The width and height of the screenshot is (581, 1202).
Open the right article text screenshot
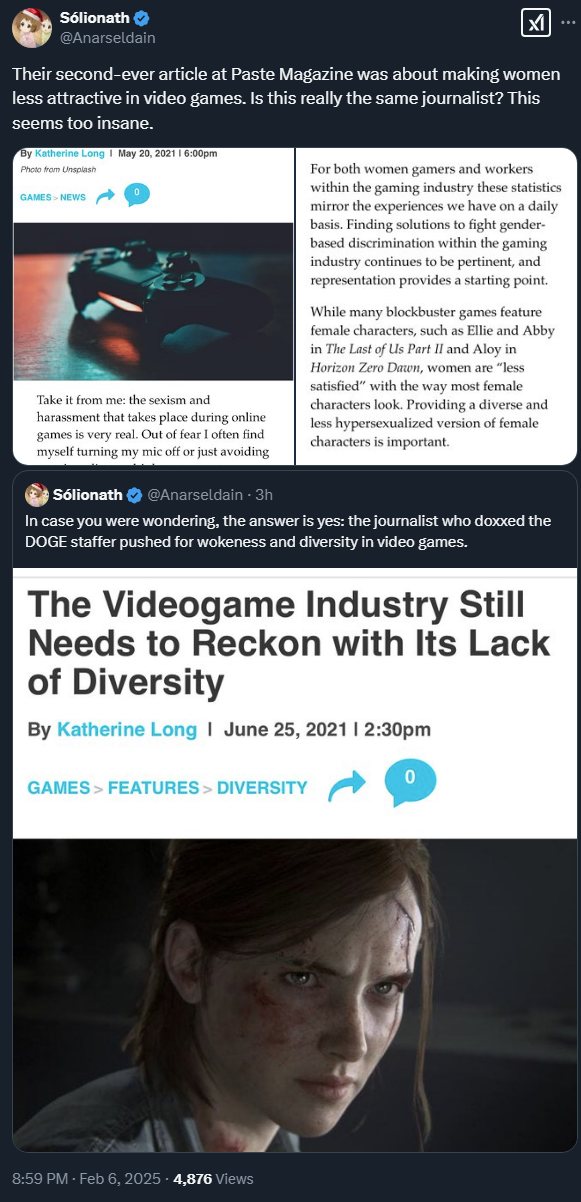point(436,306)
